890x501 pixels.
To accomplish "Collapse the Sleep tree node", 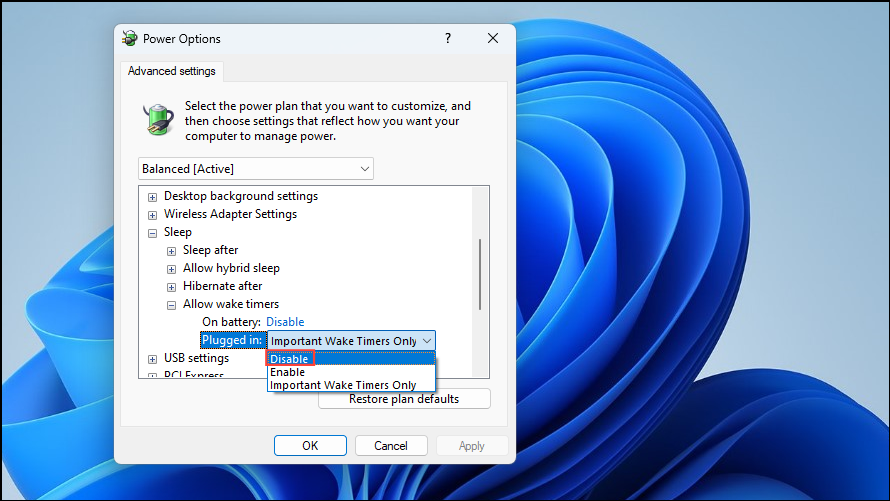I will point(152,233).
